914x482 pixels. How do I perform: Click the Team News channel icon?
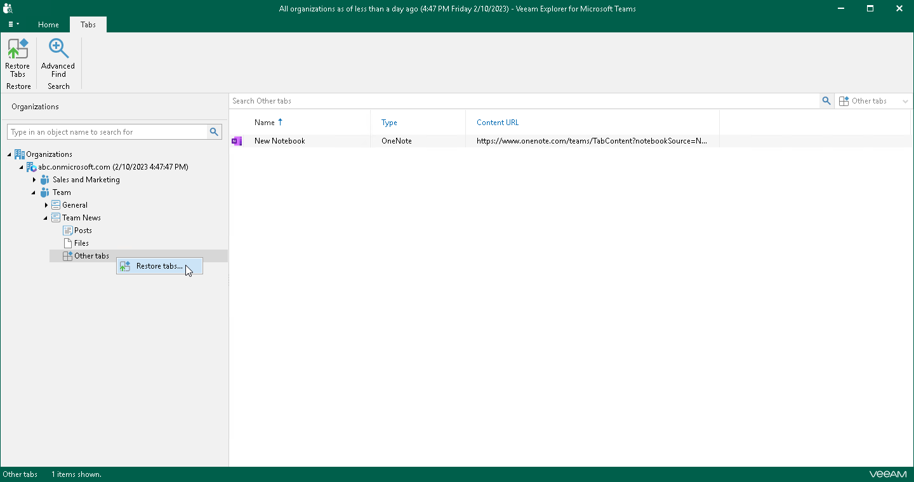56,218
